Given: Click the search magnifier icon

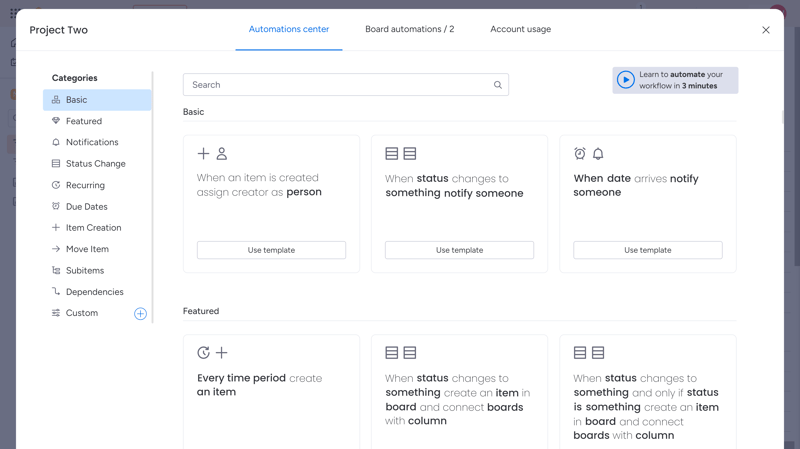Looking at the screenshot, I should (x=498, y=85).
